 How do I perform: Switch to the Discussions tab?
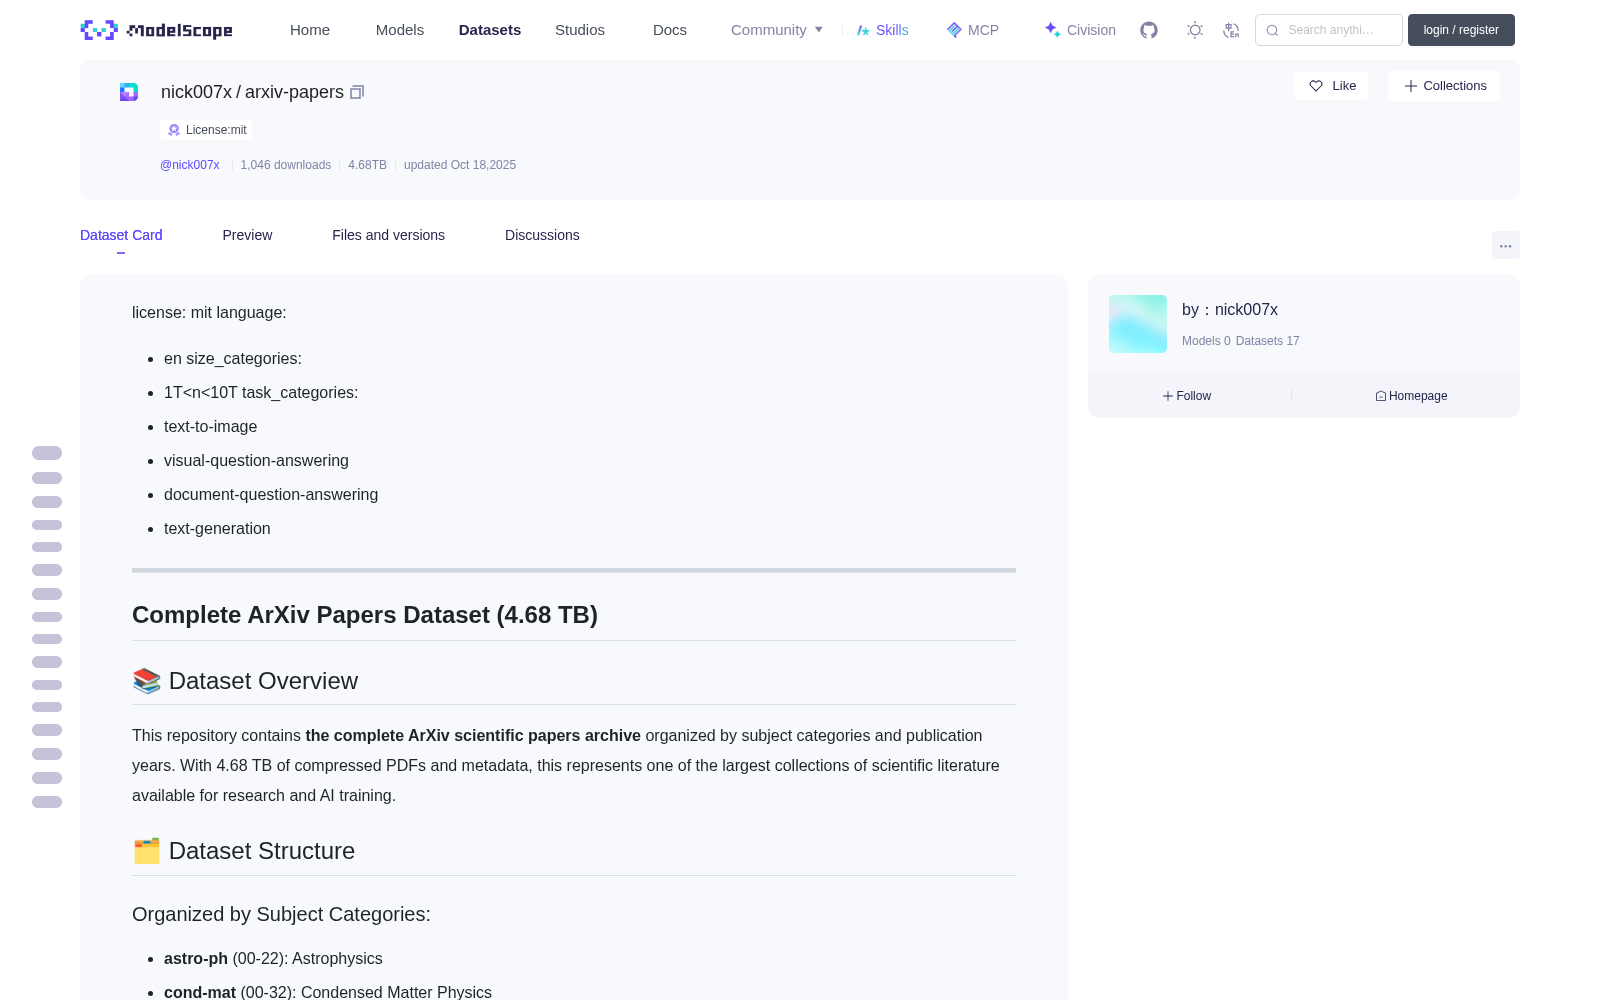[x=542, y=235]
